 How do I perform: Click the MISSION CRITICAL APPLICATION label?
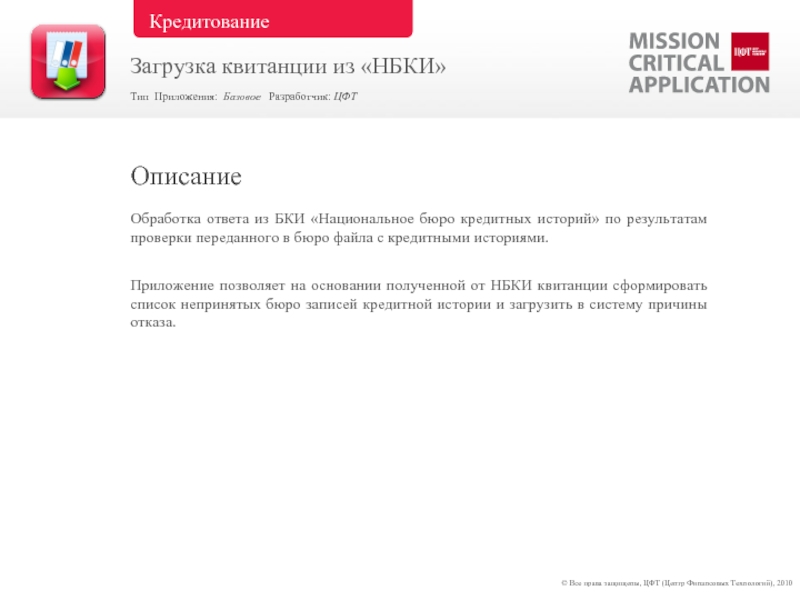[699, 63]
